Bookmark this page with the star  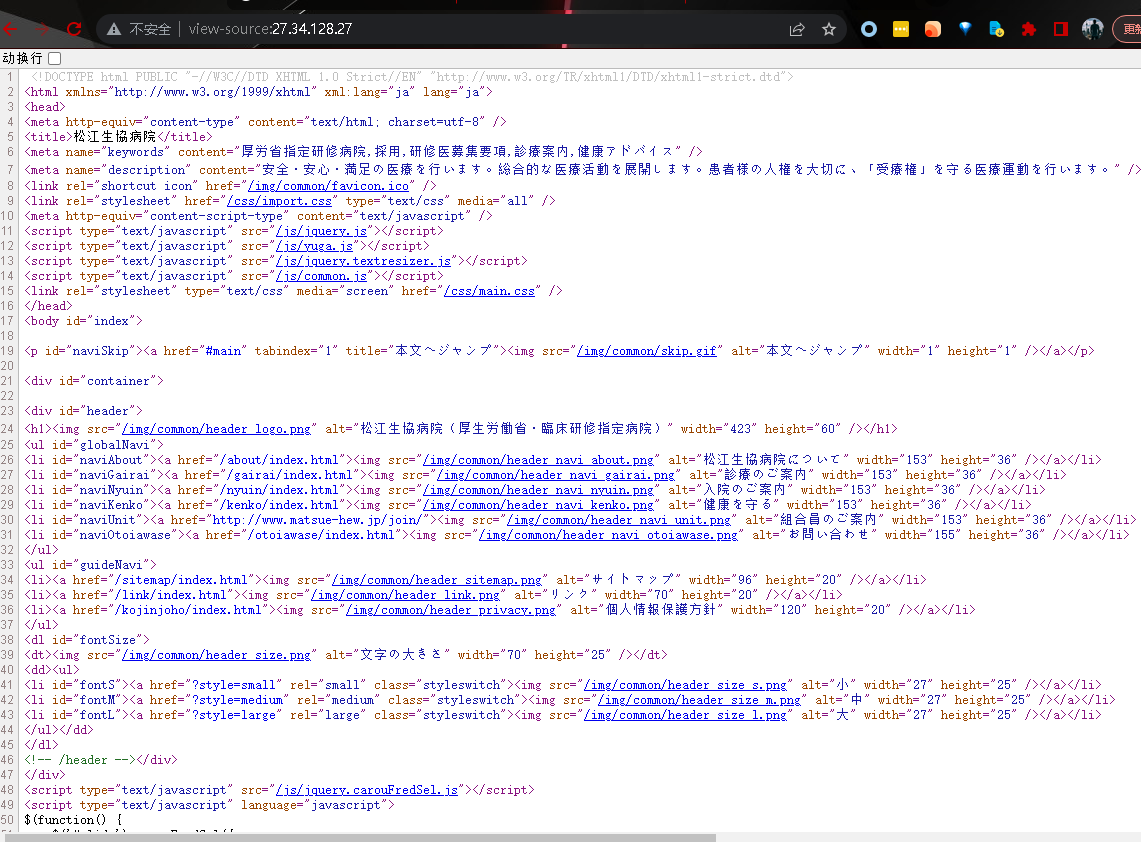tap(829, 29)
